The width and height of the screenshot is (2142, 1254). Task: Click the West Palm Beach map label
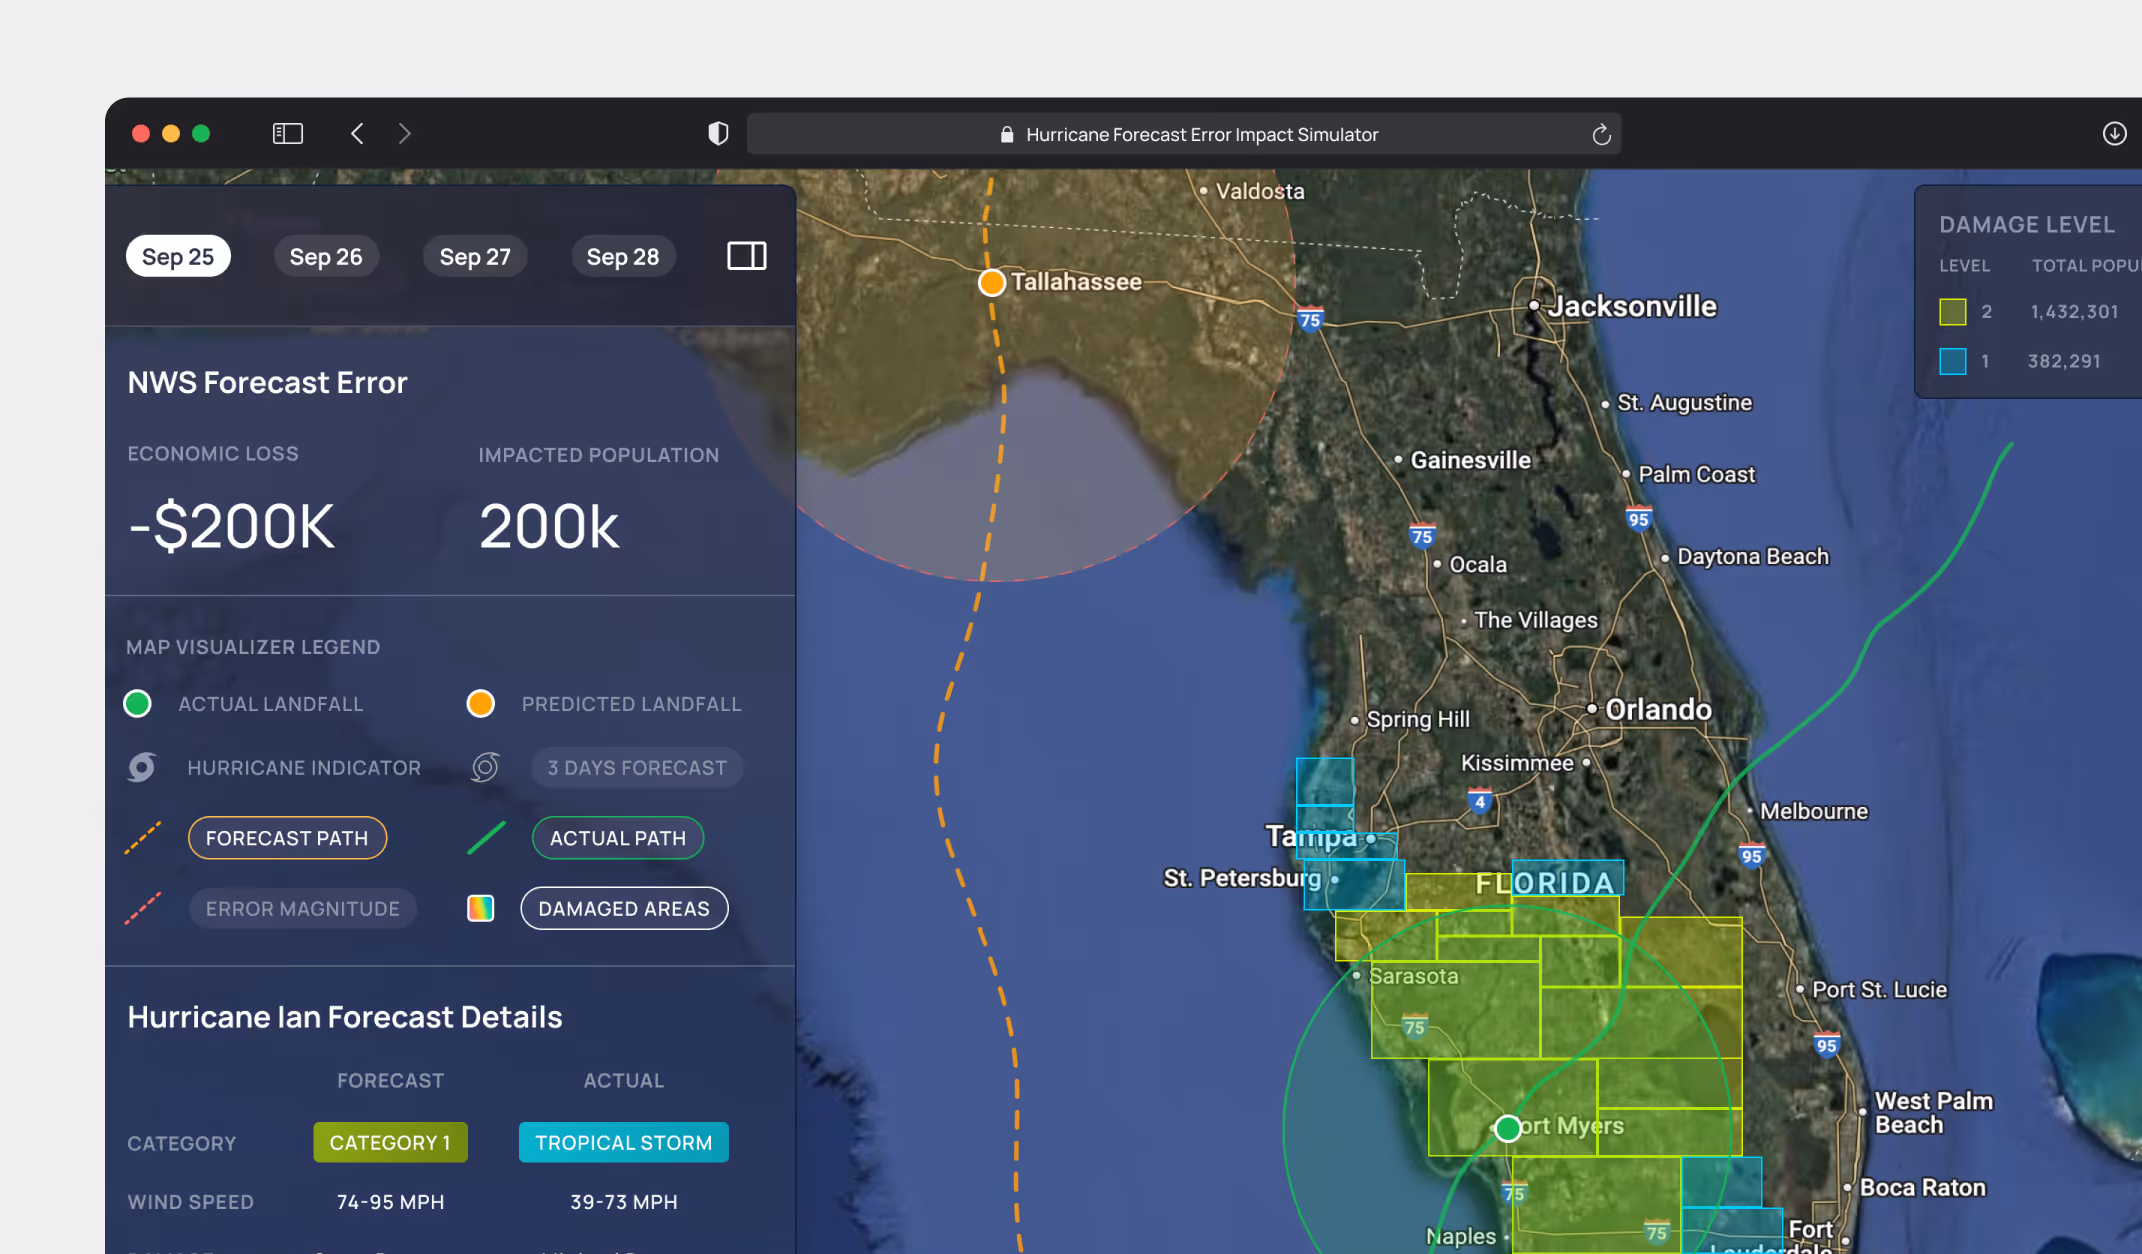(x=1934, y=1112)
